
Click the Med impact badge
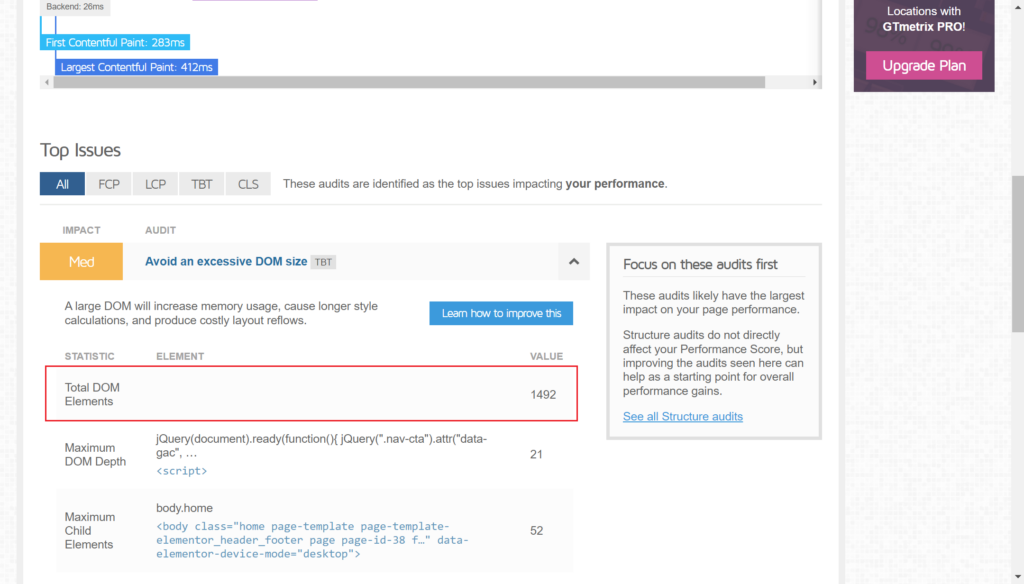pyautogui.click(x=81, y=261)
